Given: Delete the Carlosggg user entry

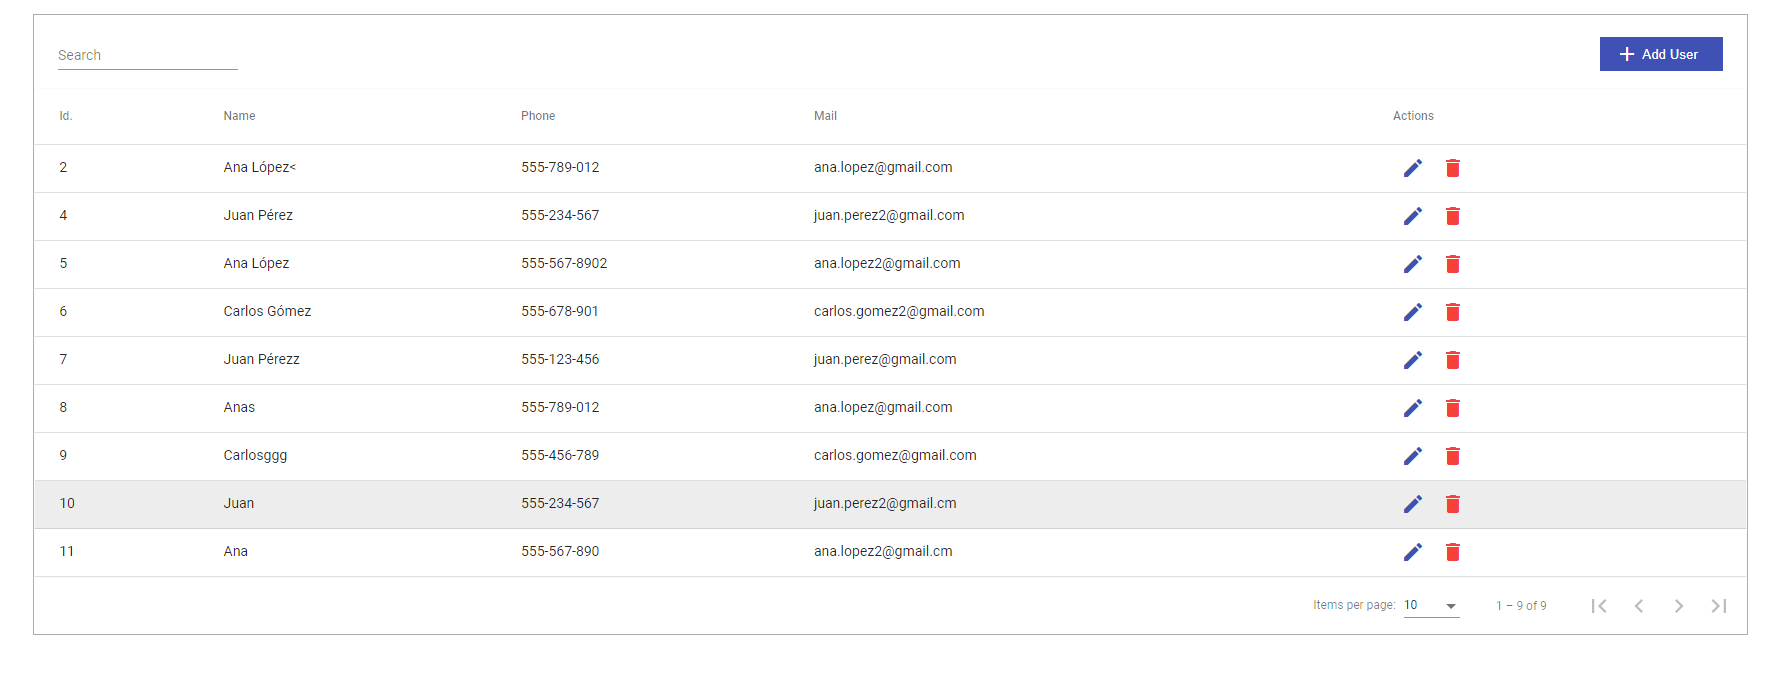Looking at the screenshot, I should pos(1453,456).
